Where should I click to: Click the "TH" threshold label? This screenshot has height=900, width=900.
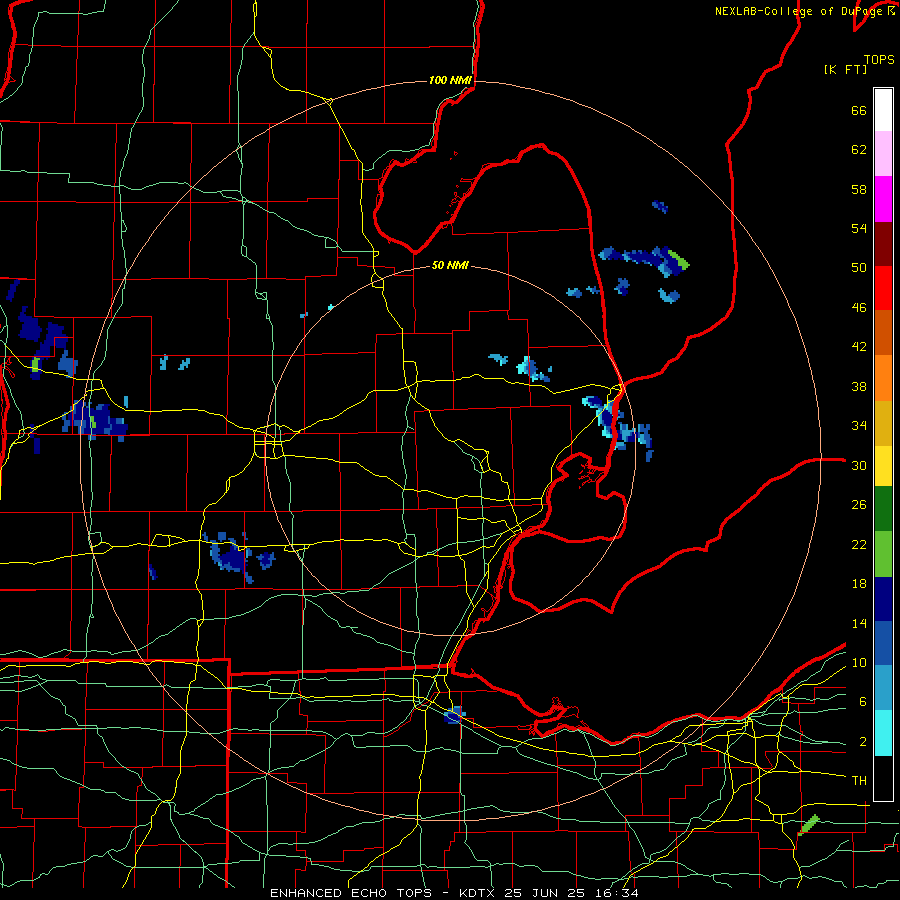tap(859, 781)
